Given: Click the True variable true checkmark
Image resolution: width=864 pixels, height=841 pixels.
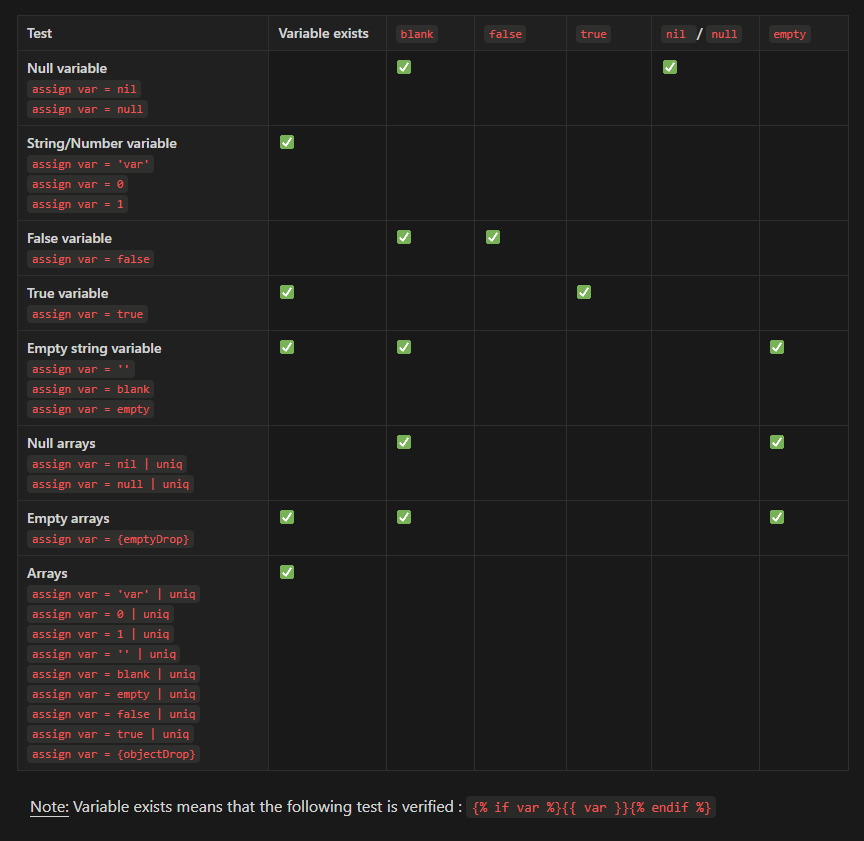Looking at the screenshot, I should [x=584, y=292].
